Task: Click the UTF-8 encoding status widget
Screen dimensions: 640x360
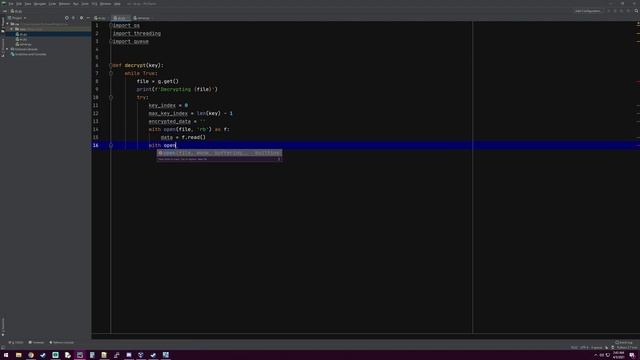Action: (584, 348)
